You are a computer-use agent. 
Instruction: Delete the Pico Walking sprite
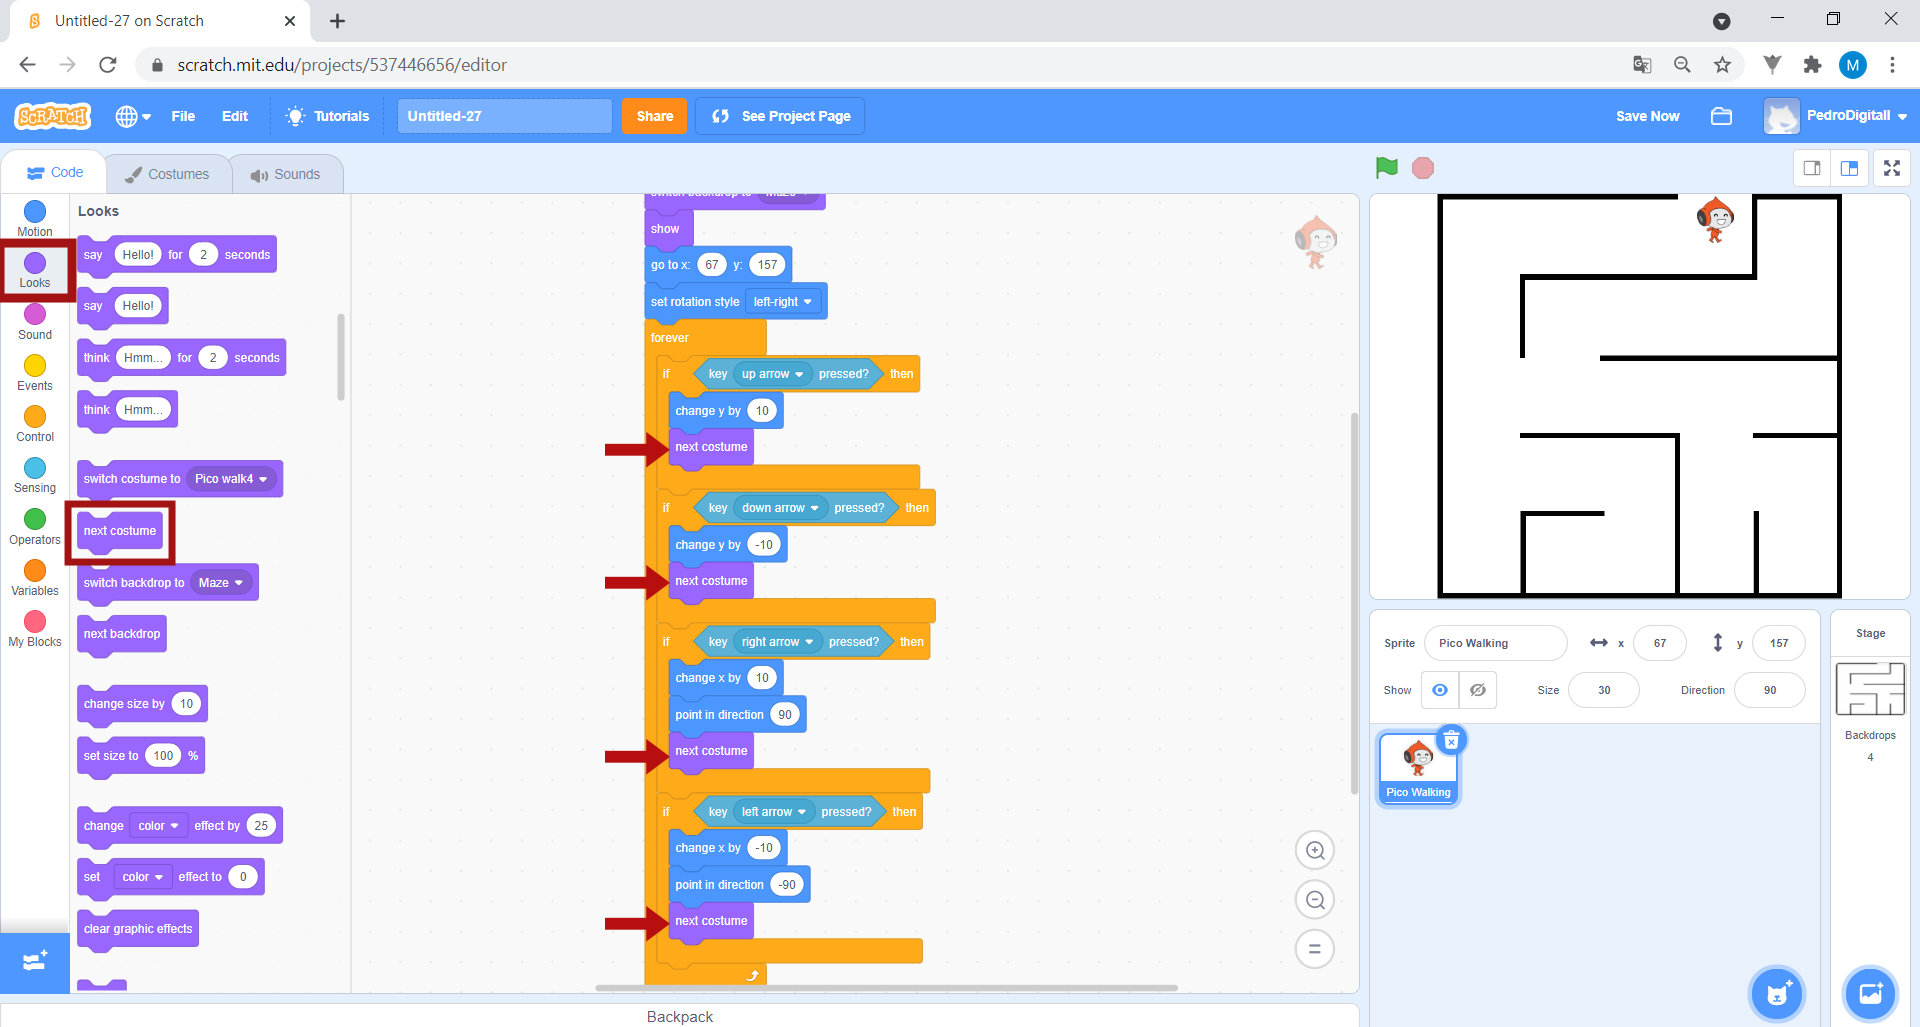[1451, 740]
